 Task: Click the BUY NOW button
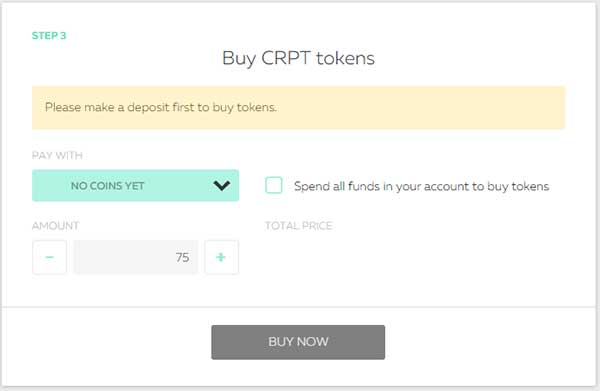point(298,342)
